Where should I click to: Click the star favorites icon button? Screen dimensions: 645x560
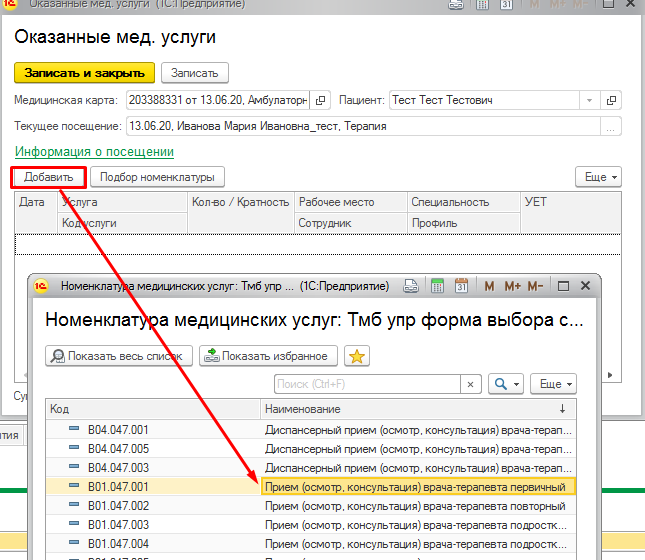pos(355,355)
